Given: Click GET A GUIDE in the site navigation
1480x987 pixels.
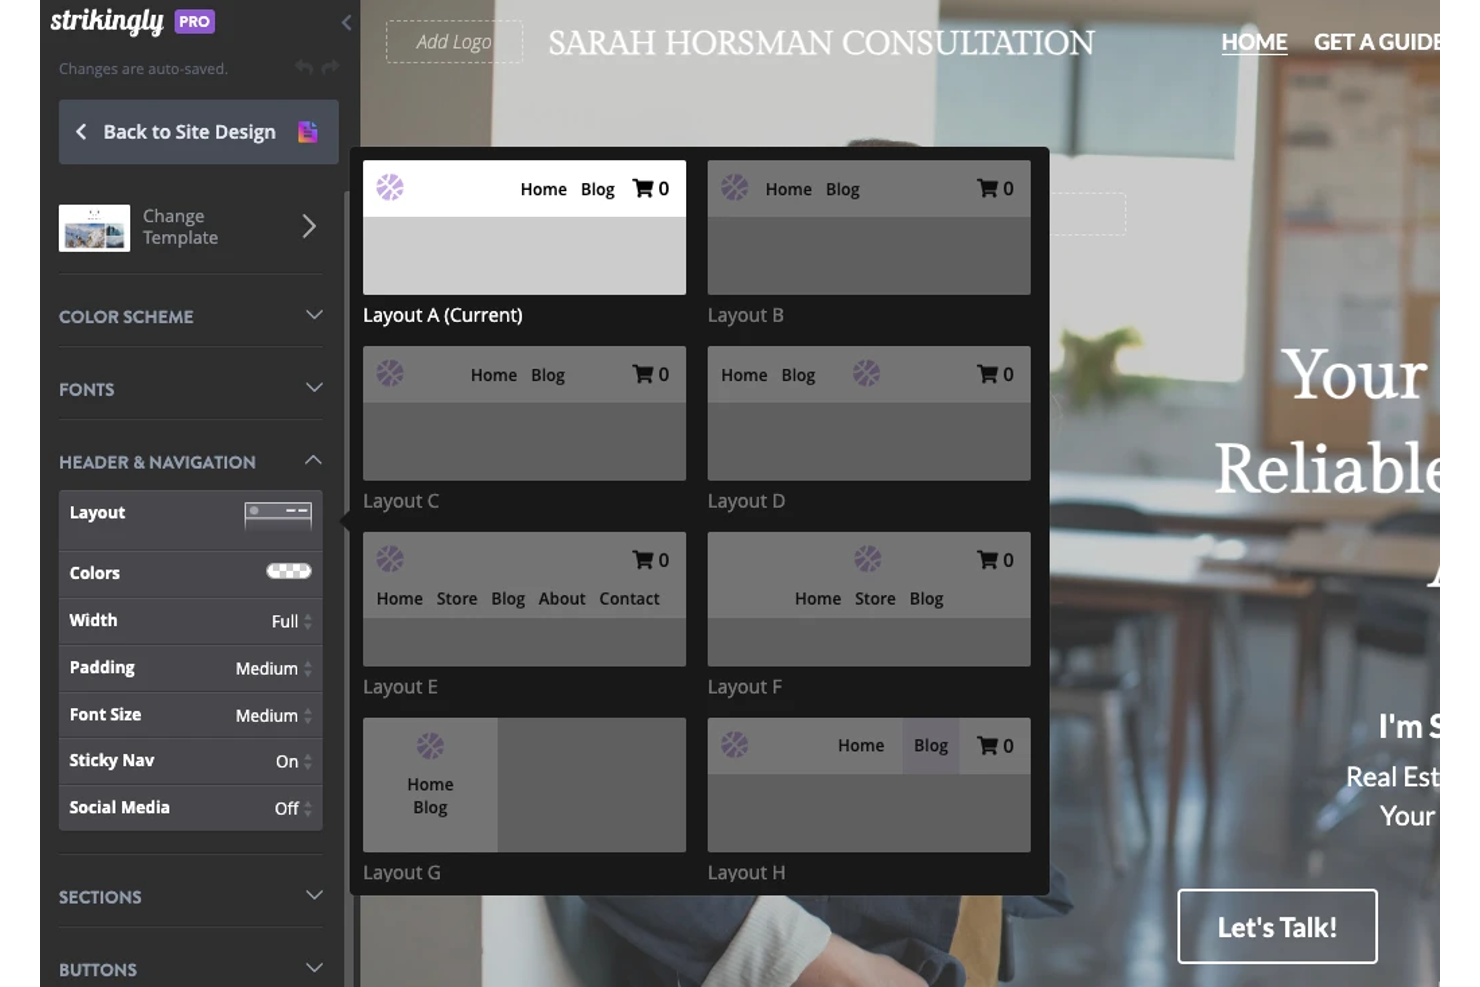Looking at the screenshot, I should [1377, 42].
